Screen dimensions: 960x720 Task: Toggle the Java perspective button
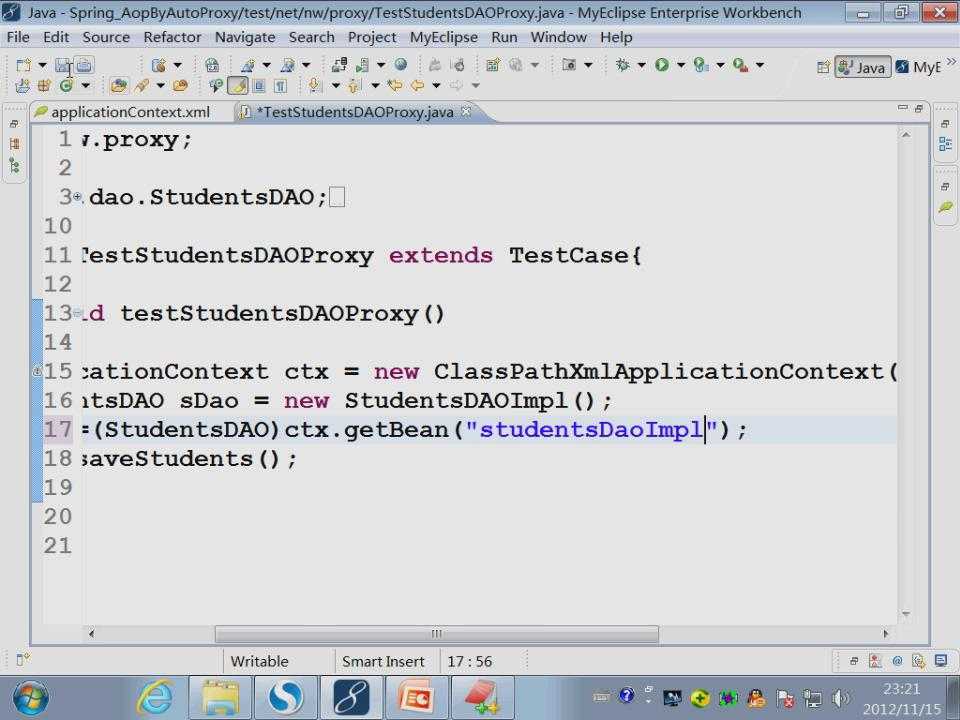coord(863,67)
